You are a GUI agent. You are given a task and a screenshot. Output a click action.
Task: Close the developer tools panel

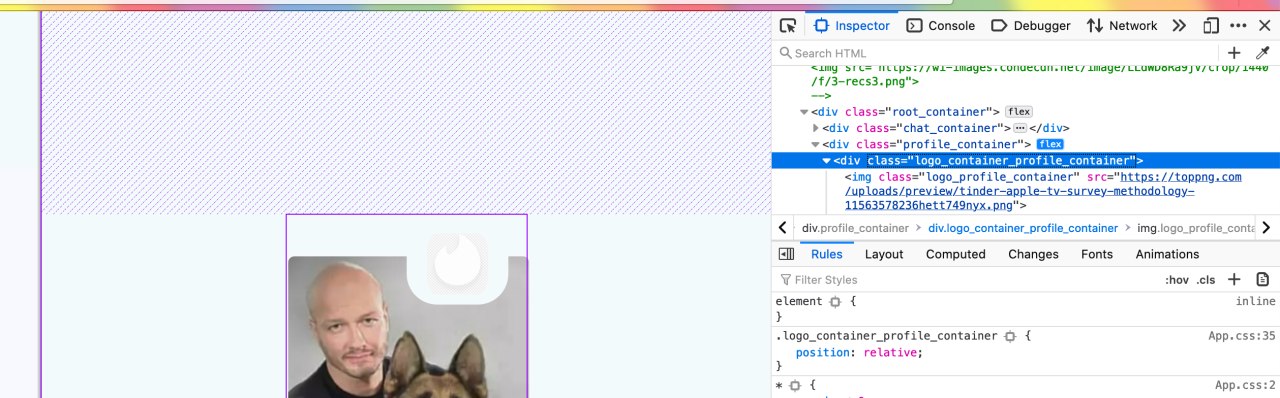pos(1264,26)
